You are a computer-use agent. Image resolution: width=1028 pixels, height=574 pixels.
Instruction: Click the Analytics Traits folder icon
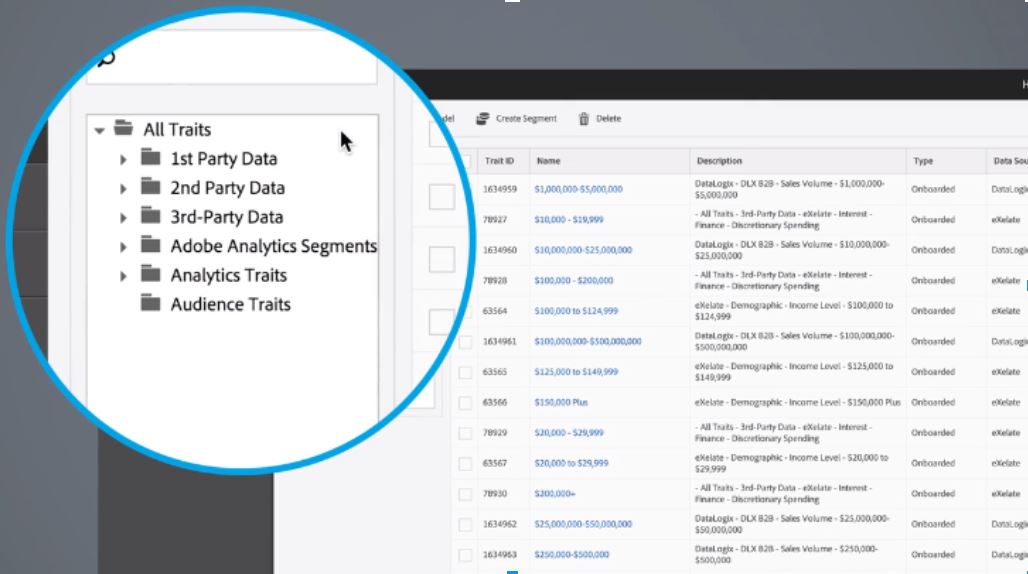(x=151, y=274)
